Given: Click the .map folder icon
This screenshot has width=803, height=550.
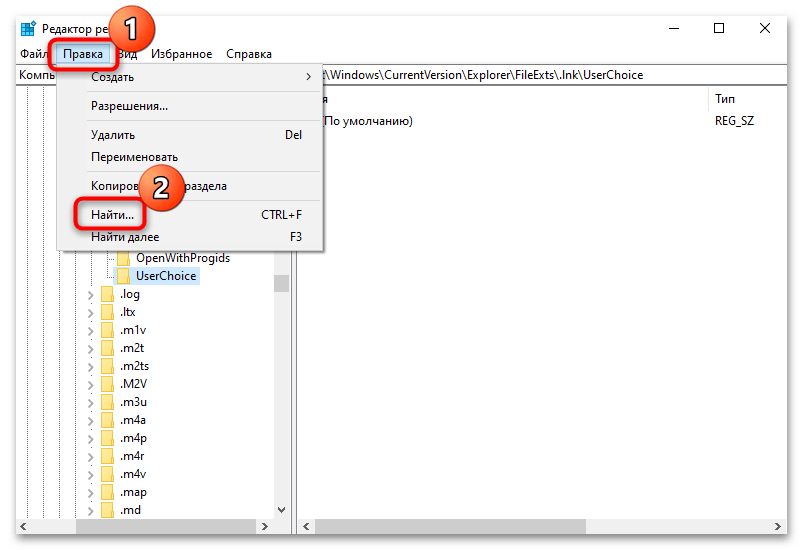Looking at the screenshot, I should click(107, 492).
